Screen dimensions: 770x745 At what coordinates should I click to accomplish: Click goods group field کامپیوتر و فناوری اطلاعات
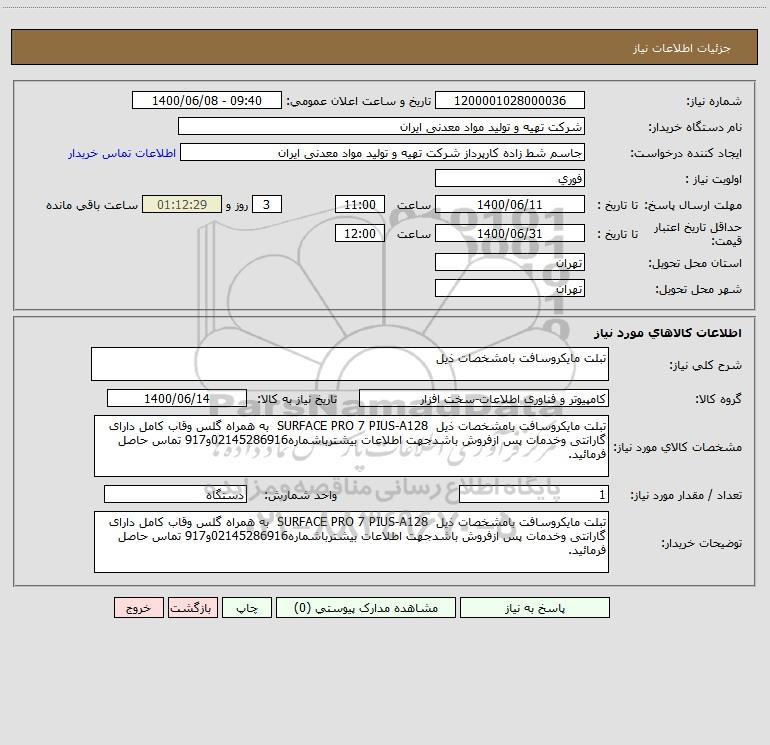tap(484, 398)
